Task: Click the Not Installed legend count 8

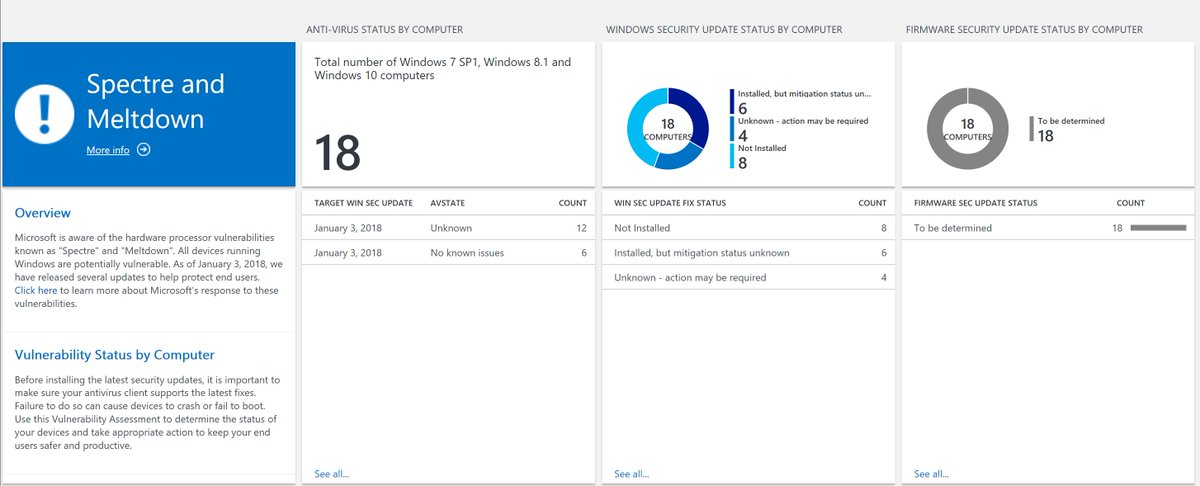Action: coord(742,163)
